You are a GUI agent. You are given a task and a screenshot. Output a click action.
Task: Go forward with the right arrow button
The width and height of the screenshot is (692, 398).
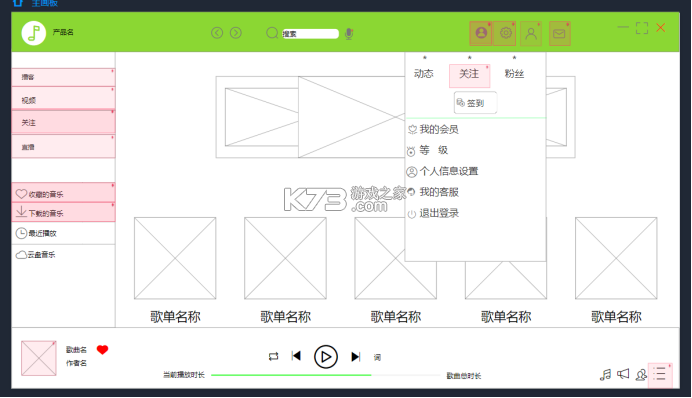tap(236, 33)
